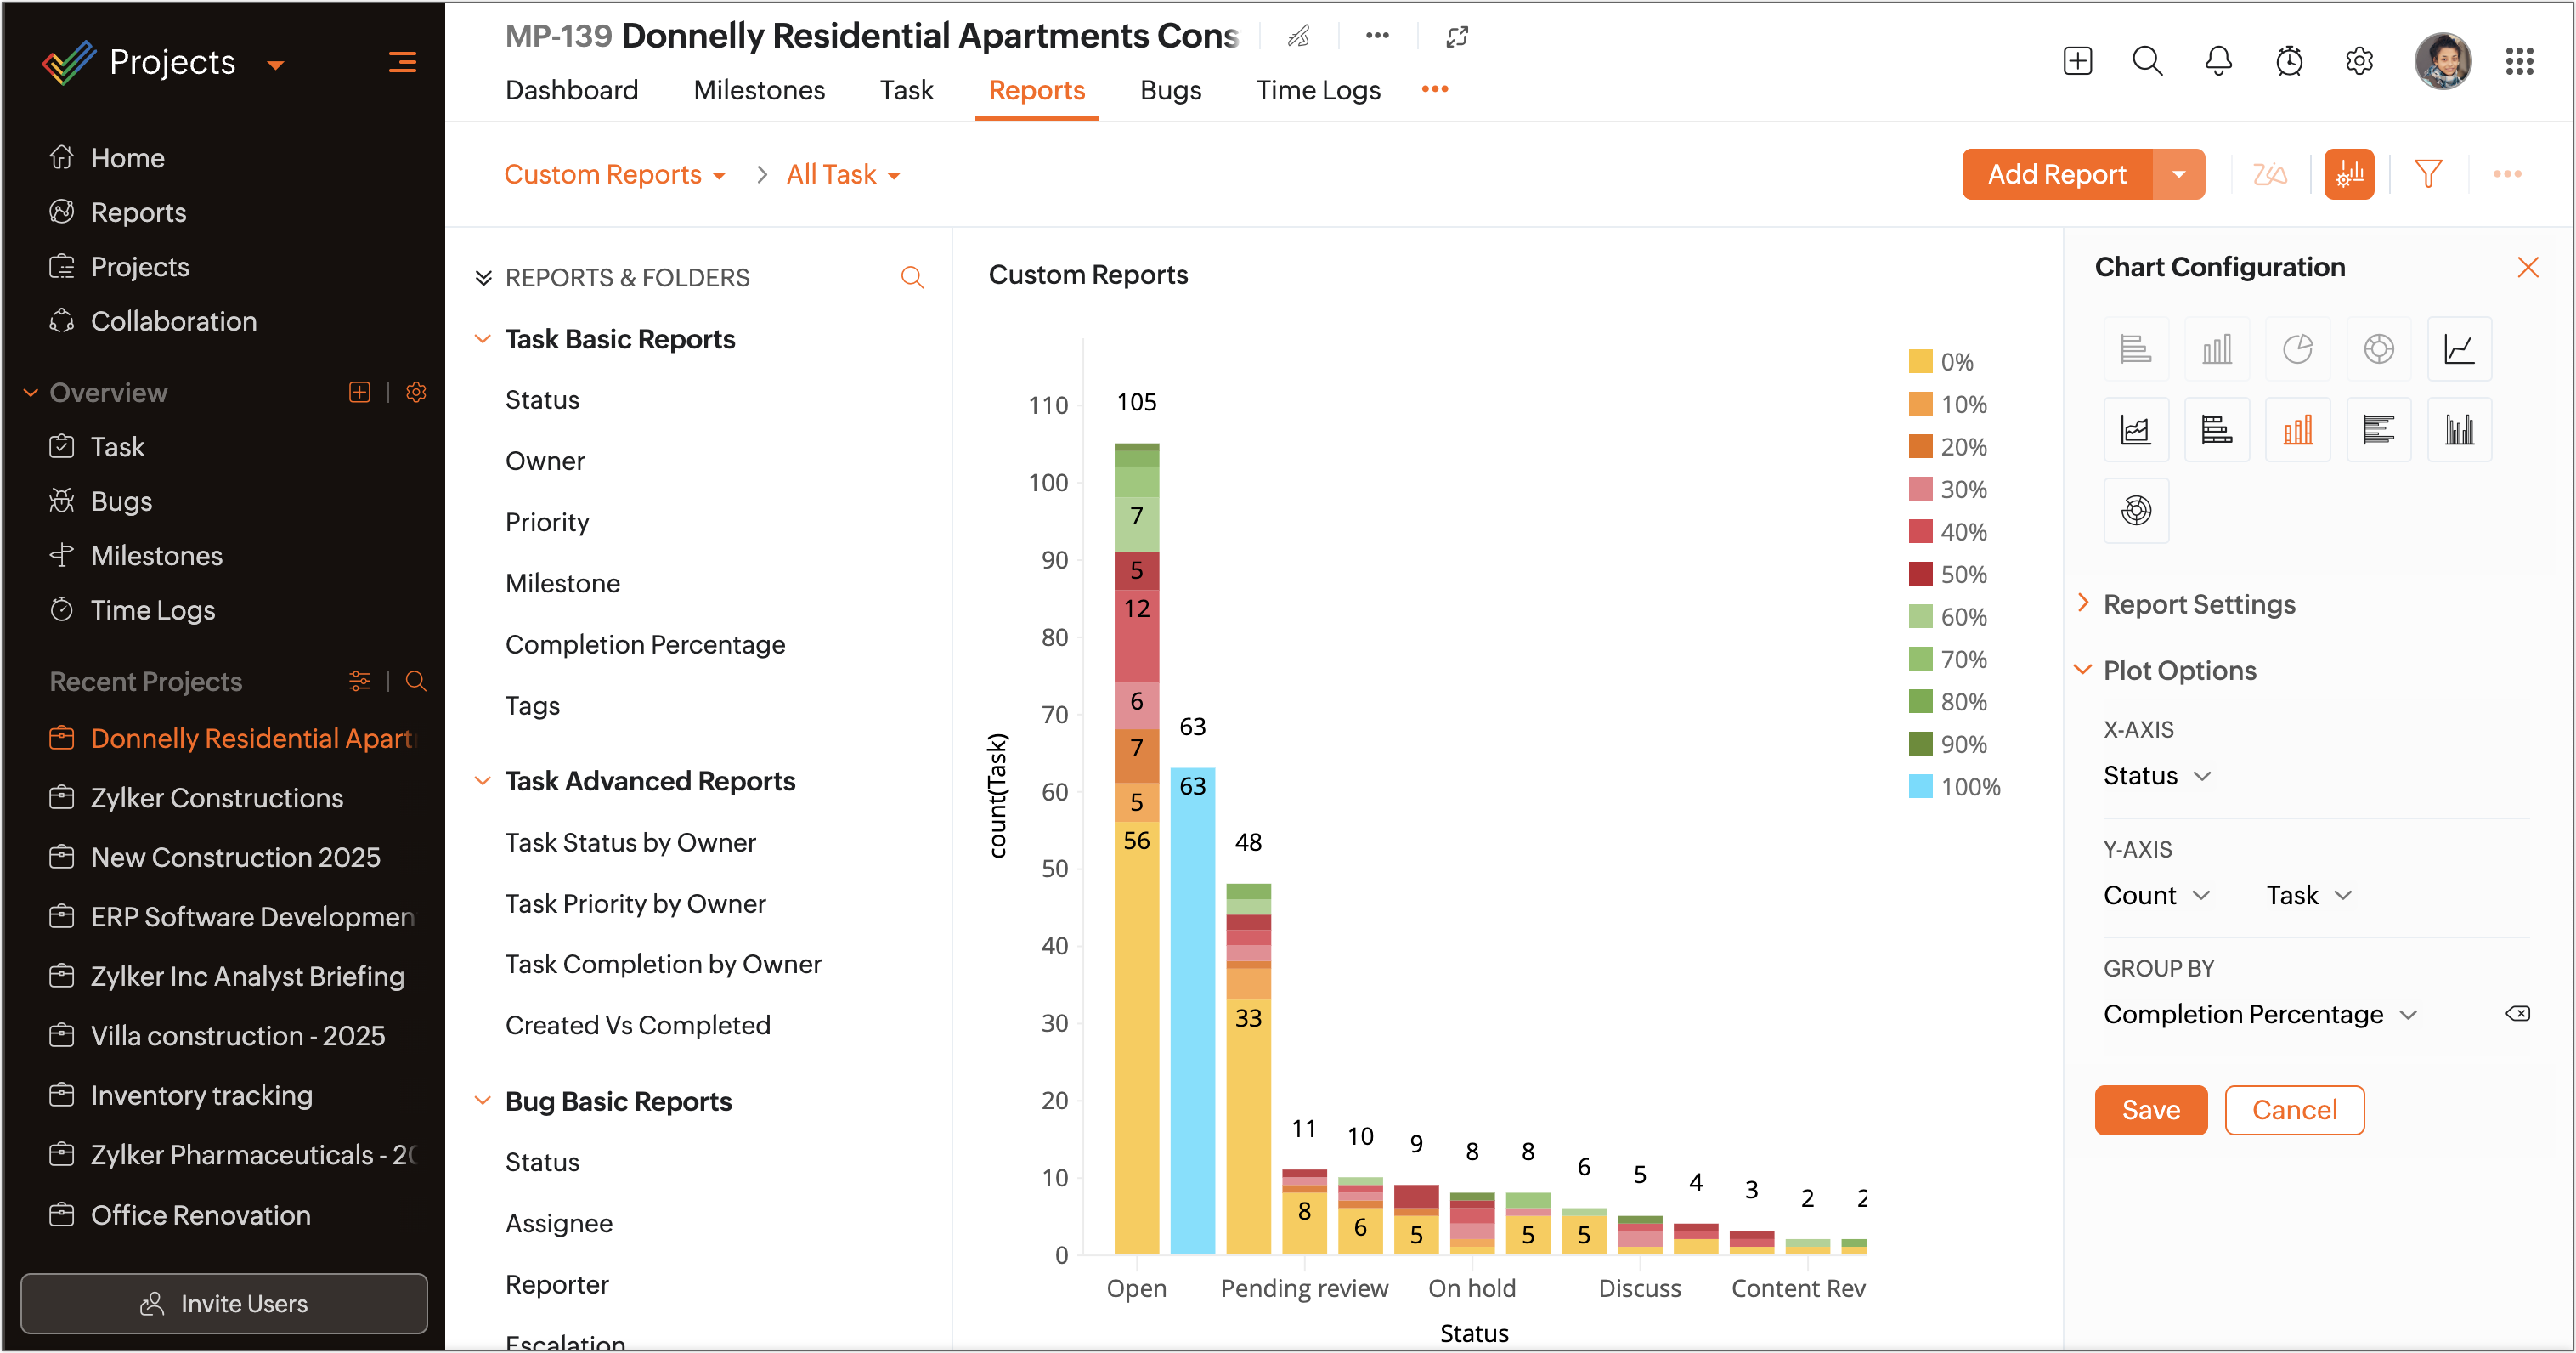Click the Invite Users button

(x=223, y=1303)
